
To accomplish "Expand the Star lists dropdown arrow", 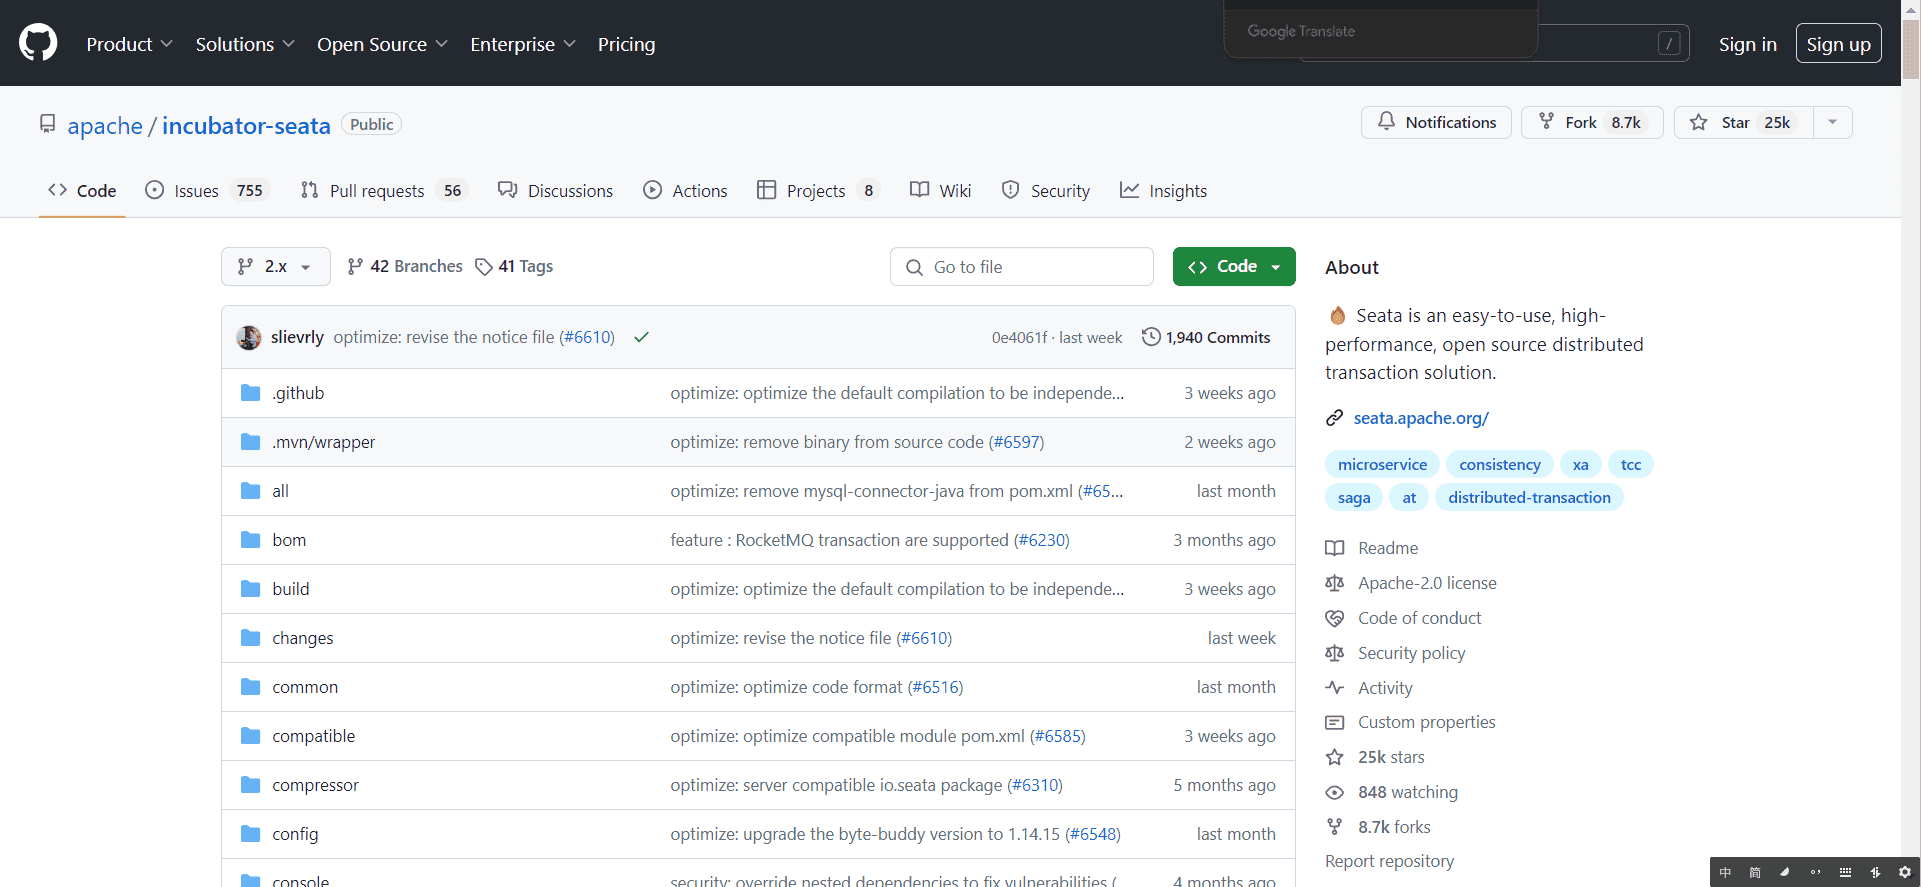I will coord(1832,122).
